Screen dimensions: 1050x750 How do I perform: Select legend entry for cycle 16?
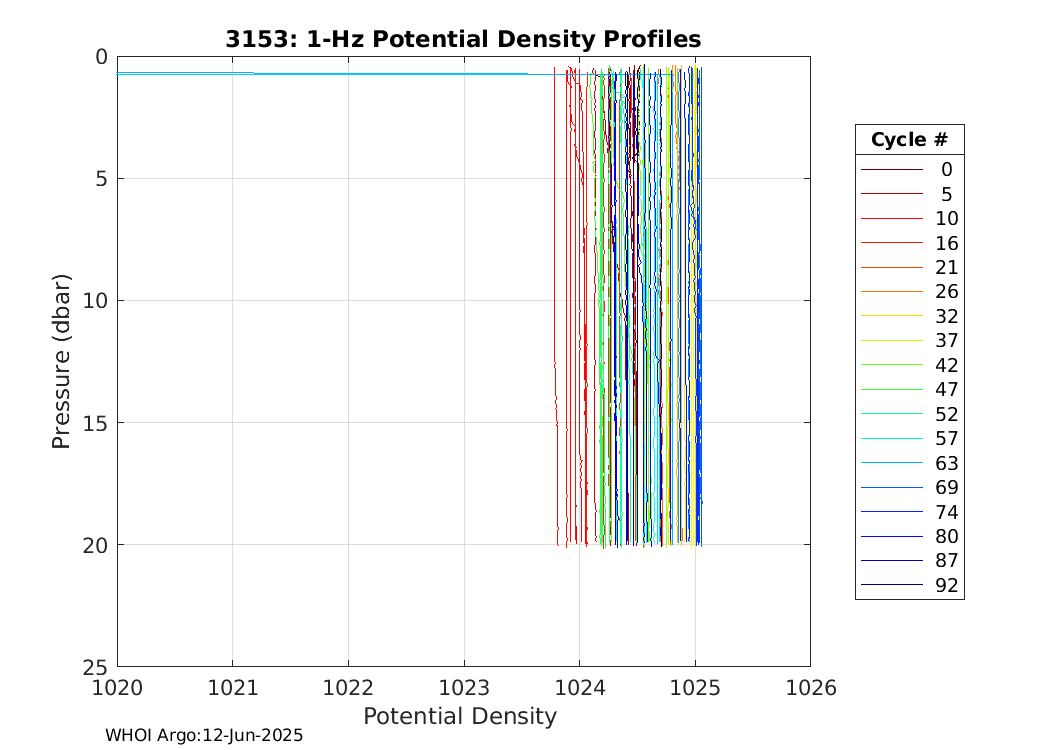tap(909, 243)
